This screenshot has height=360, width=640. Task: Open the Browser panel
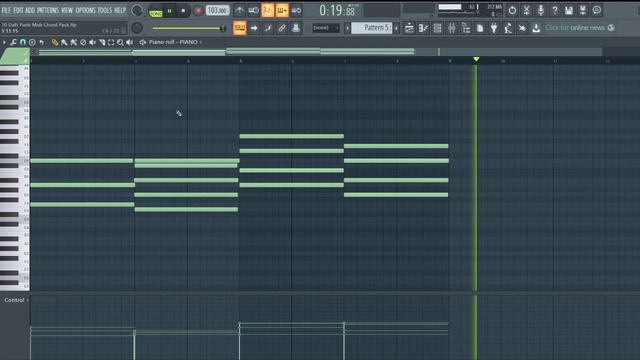[466, 28]
